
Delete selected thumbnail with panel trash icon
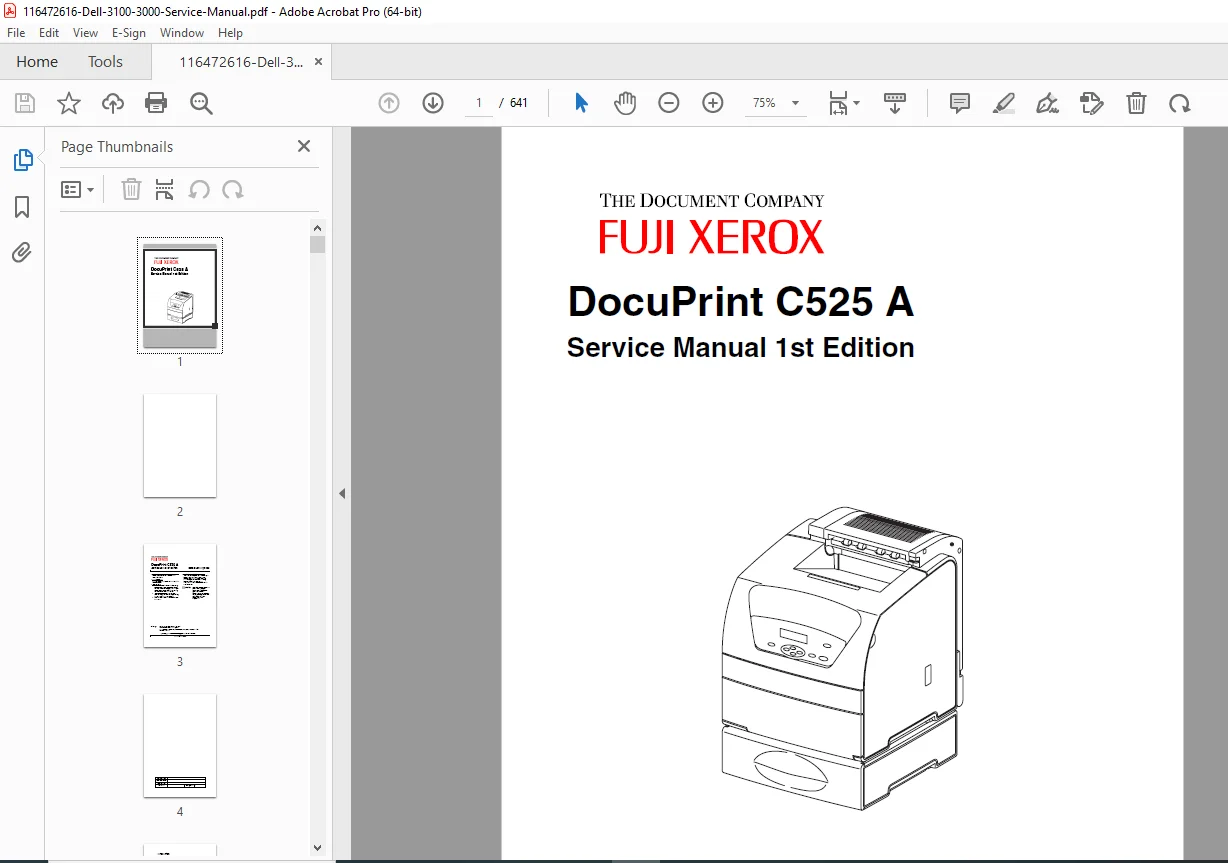tap(131, 189)
